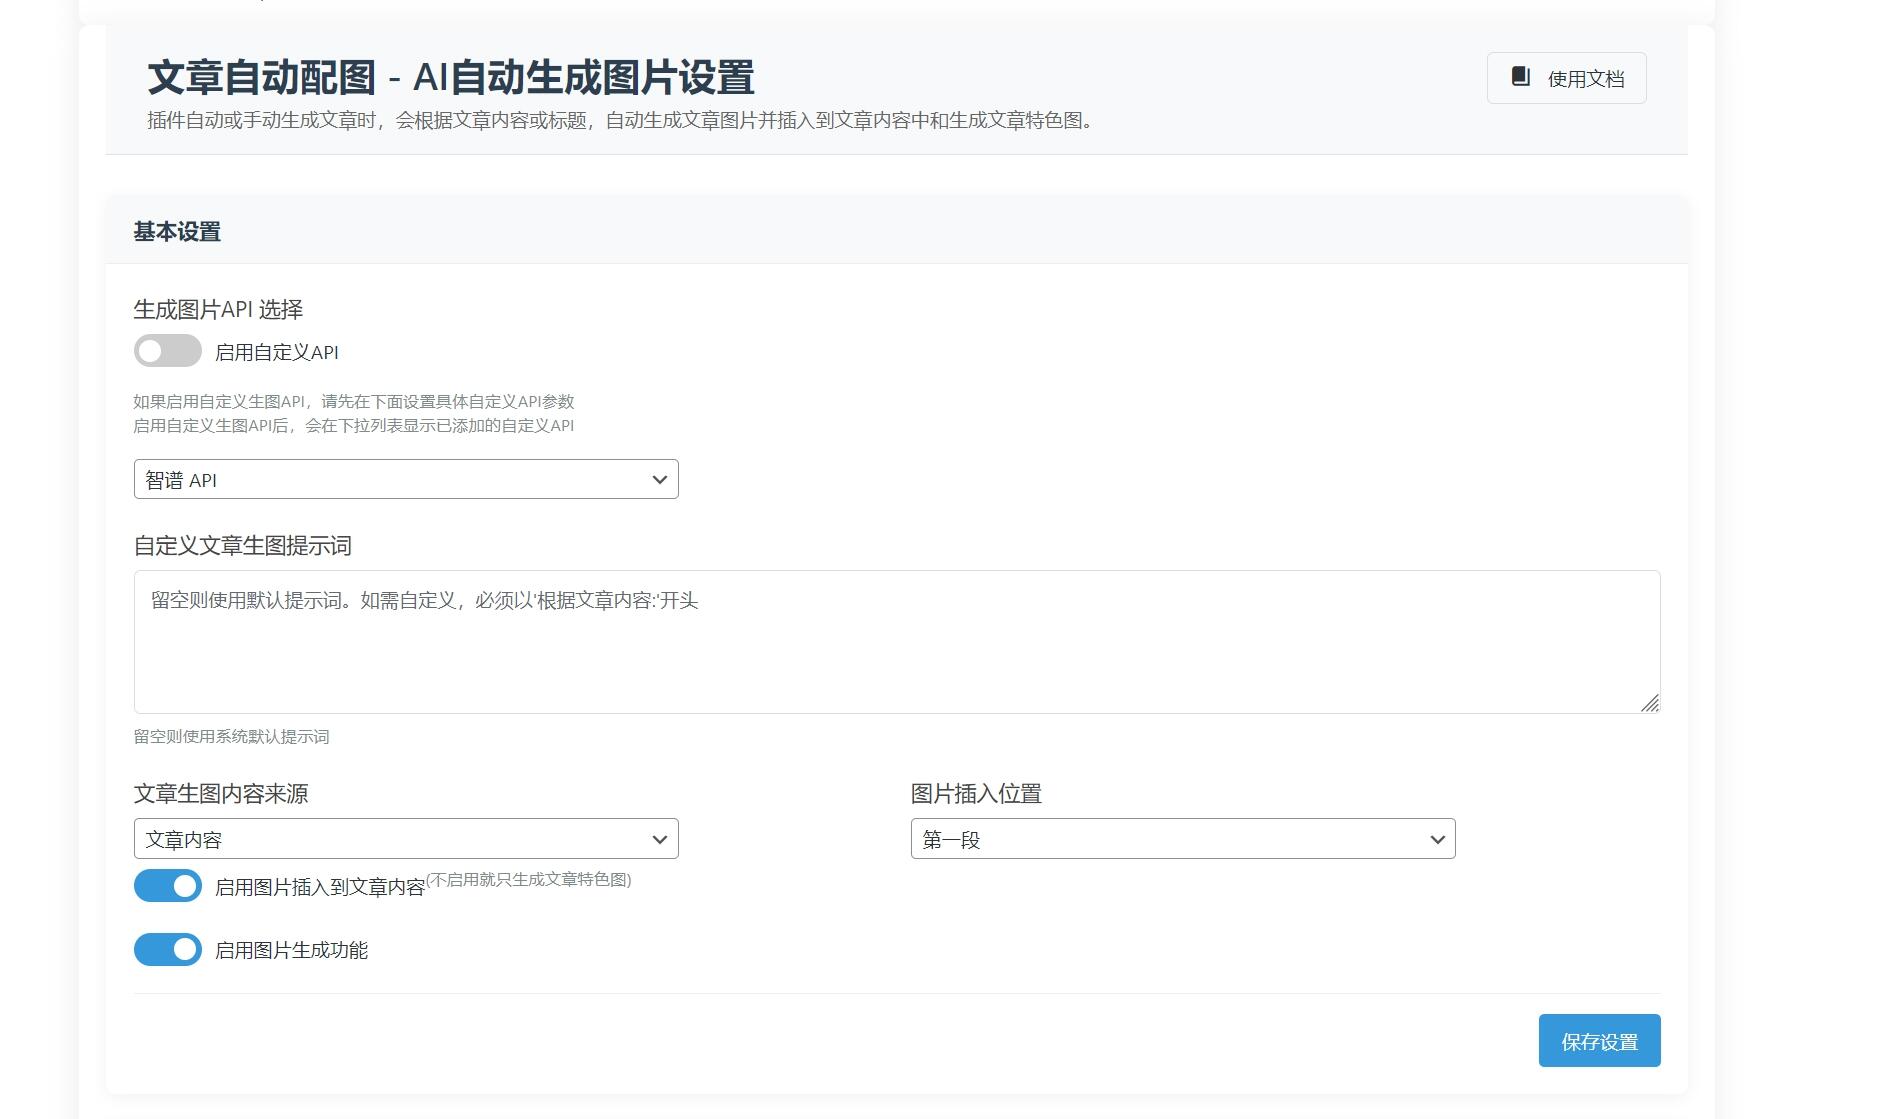Click into the 自定义文章生图提示词 textarea

coord(895,640)
